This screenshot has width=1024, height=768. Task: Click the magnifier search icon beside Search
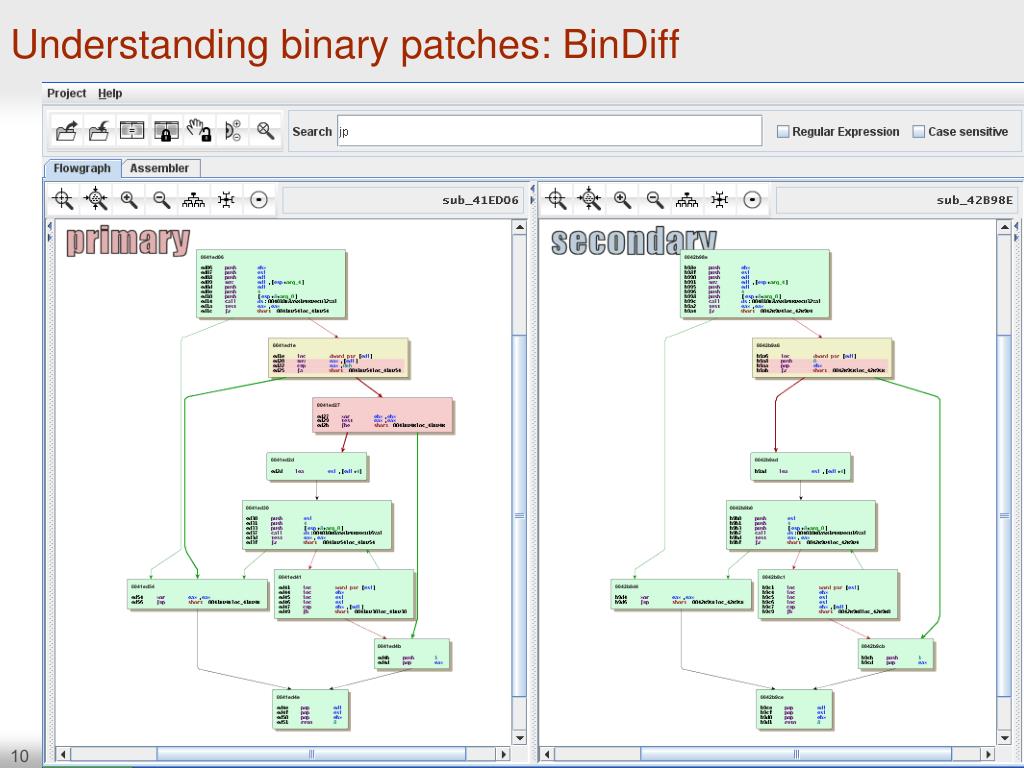(265, 130)
